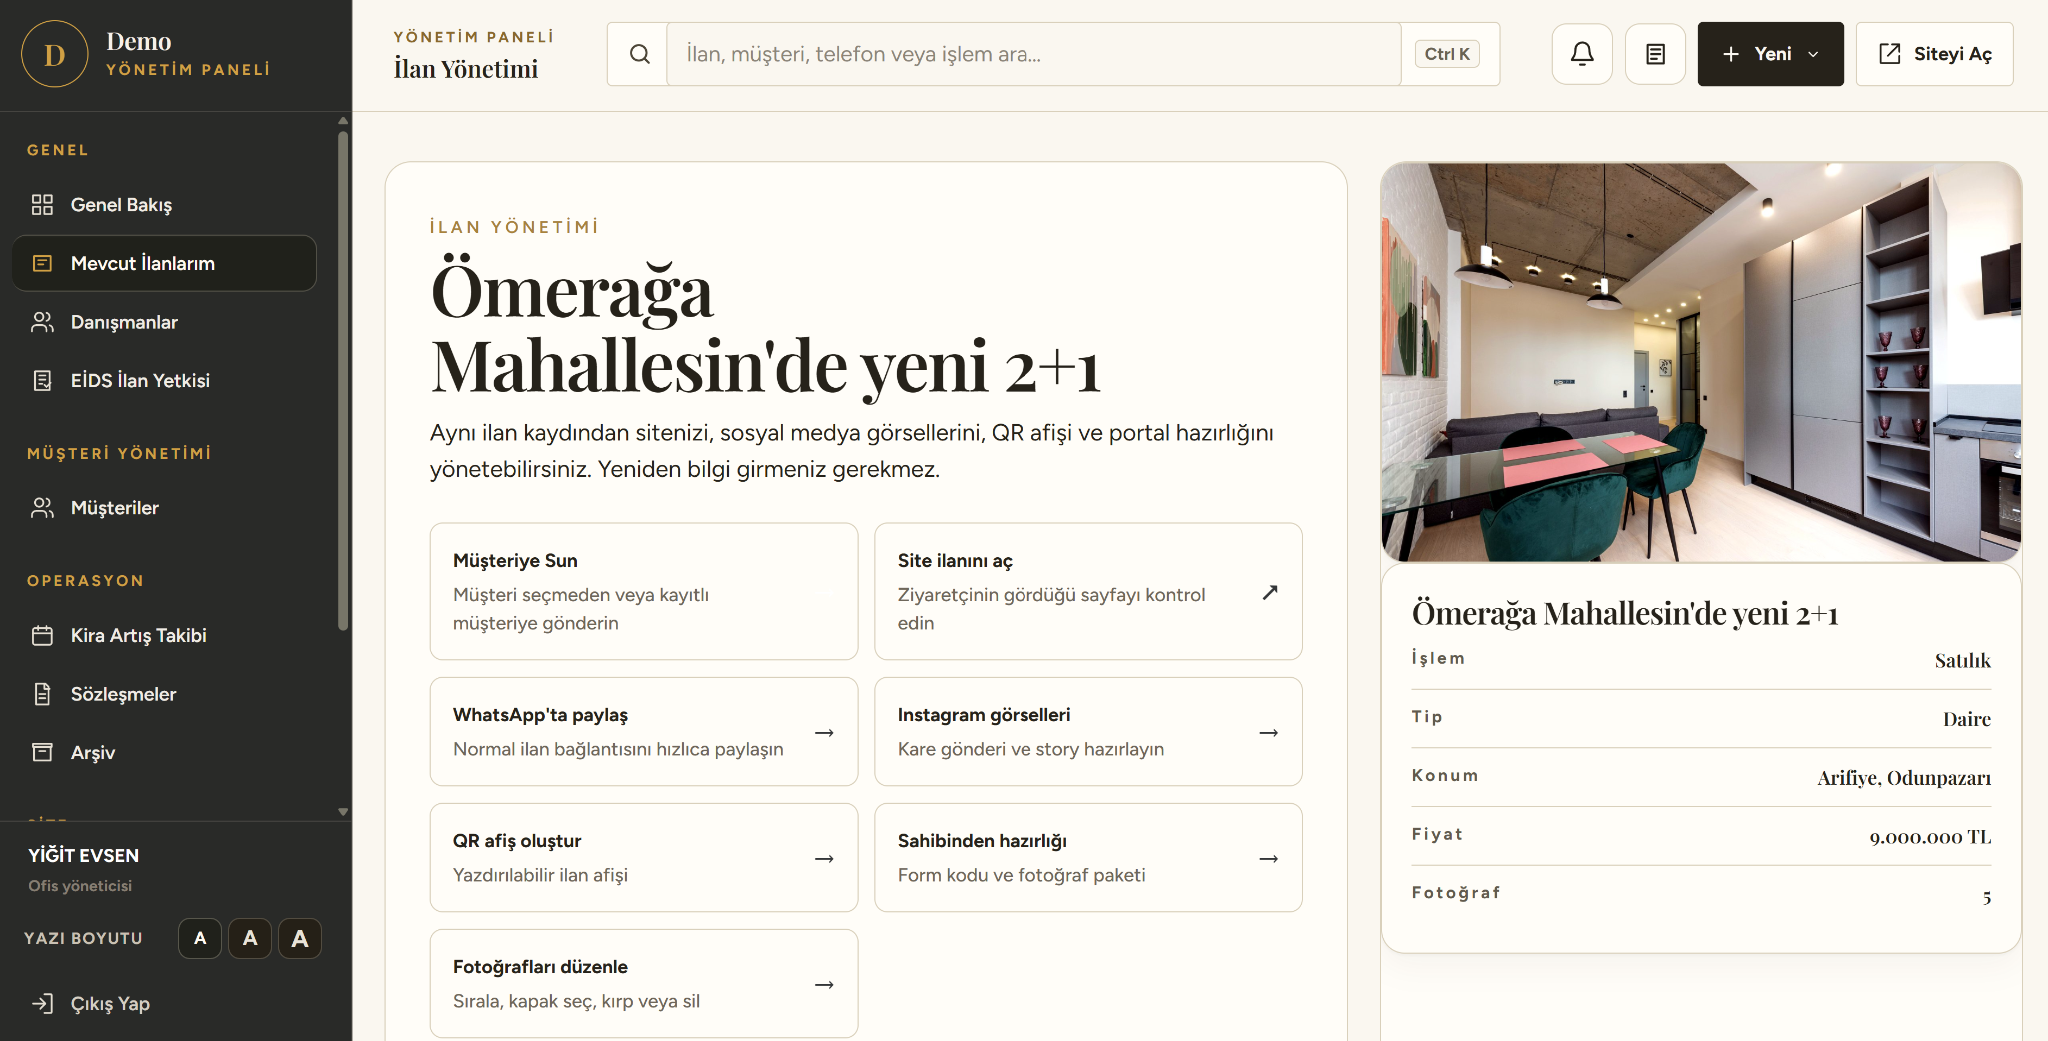Click the EİDS İlan Yetkisi document icon
Image resolution: width=2048 pixels, height=1041 pixels.
[42, 380]
